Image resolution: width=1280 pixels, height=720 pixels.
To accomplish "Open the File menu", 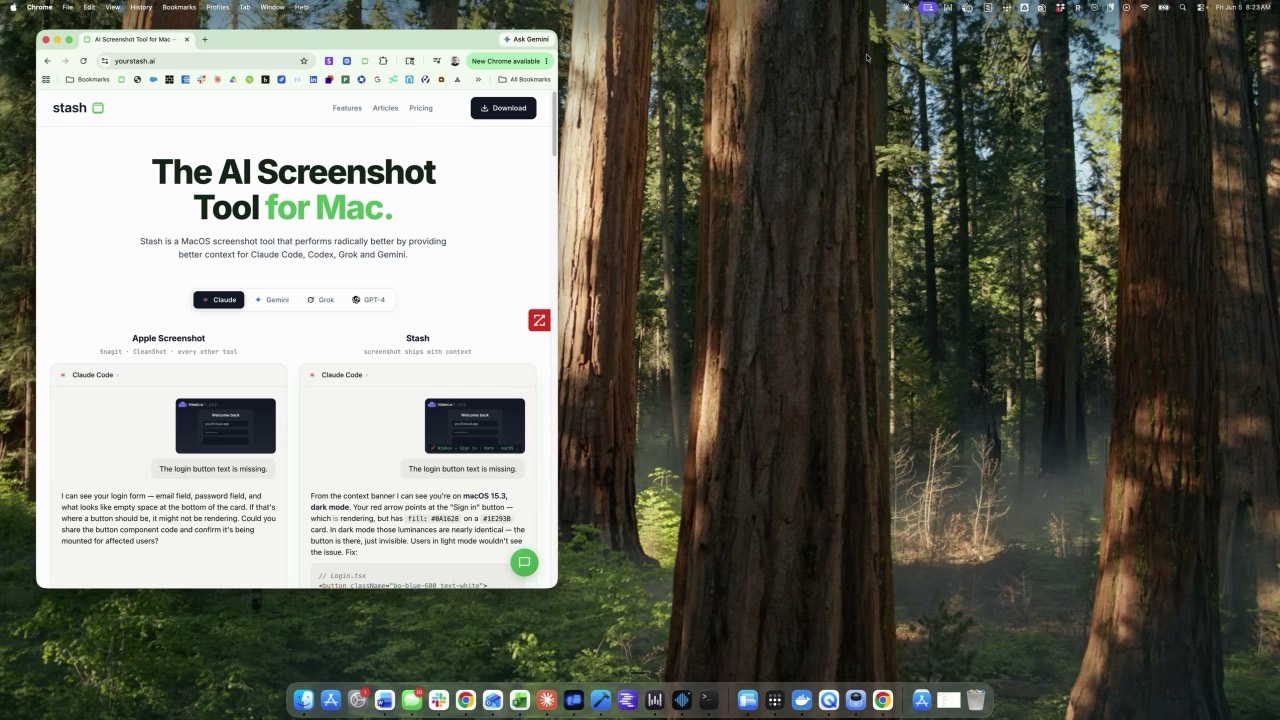I will [68, 7].
